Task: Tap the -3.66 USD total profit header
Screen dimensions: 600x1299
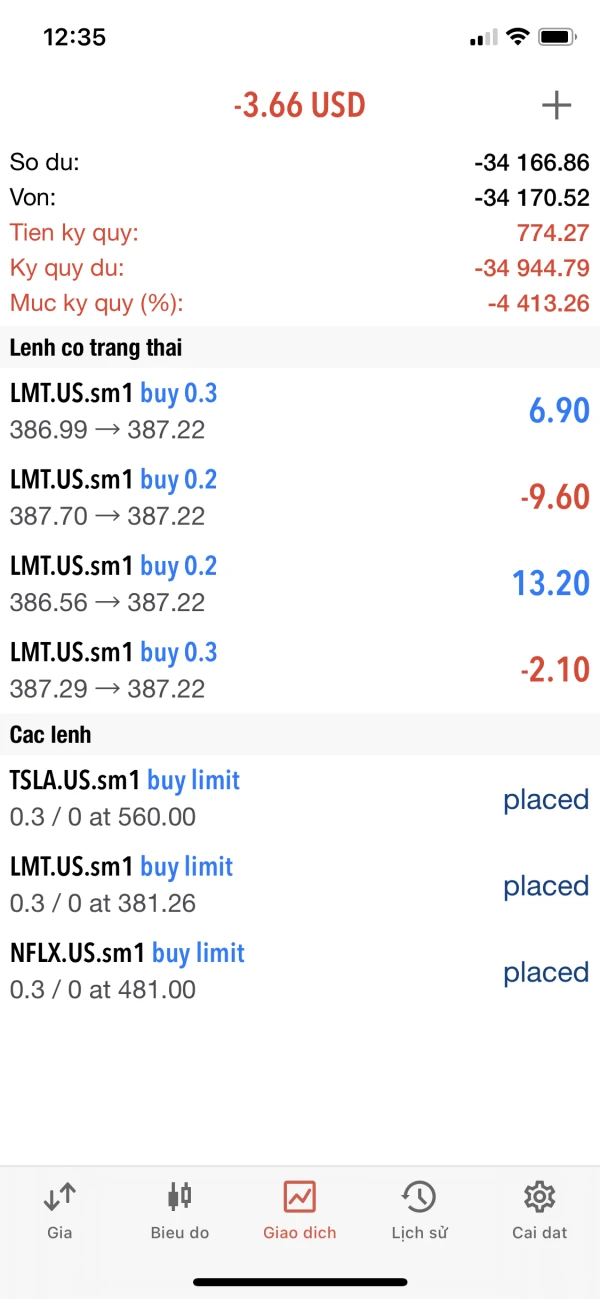Action: pos(299,105)
